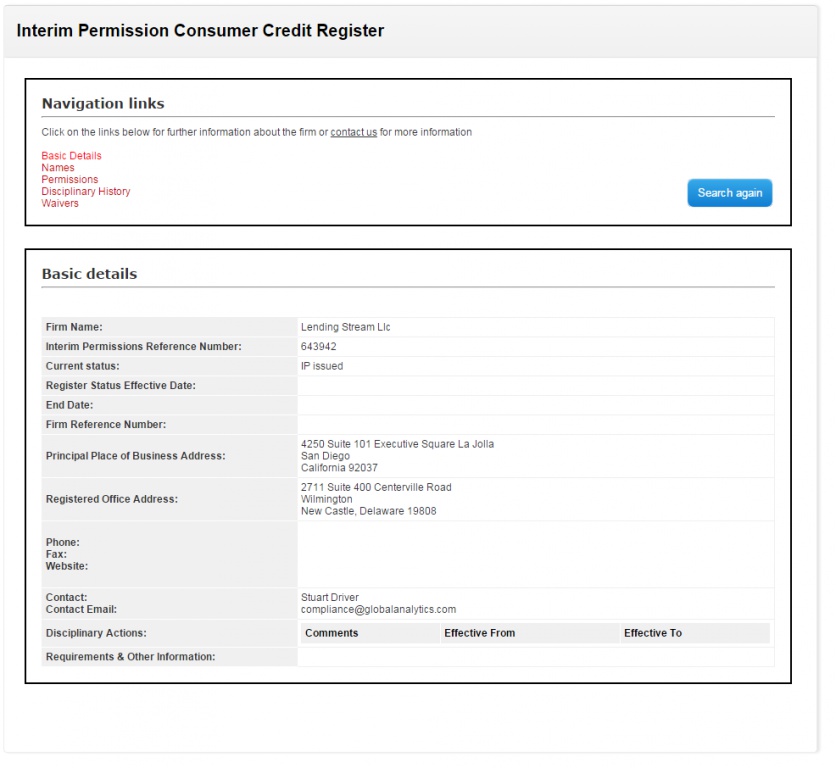Screen dimensions: 836x768
Task: Click the IP issued status value
Action: point(321,366)
